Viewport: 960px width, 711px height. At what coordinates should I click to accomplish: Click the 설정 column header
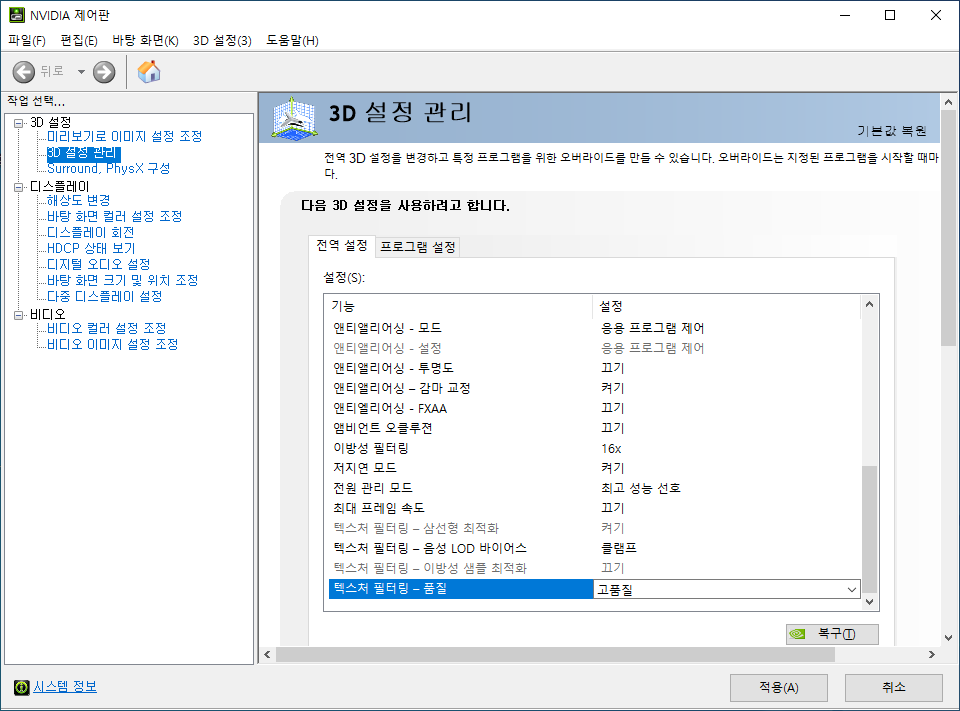coord(726,306)
